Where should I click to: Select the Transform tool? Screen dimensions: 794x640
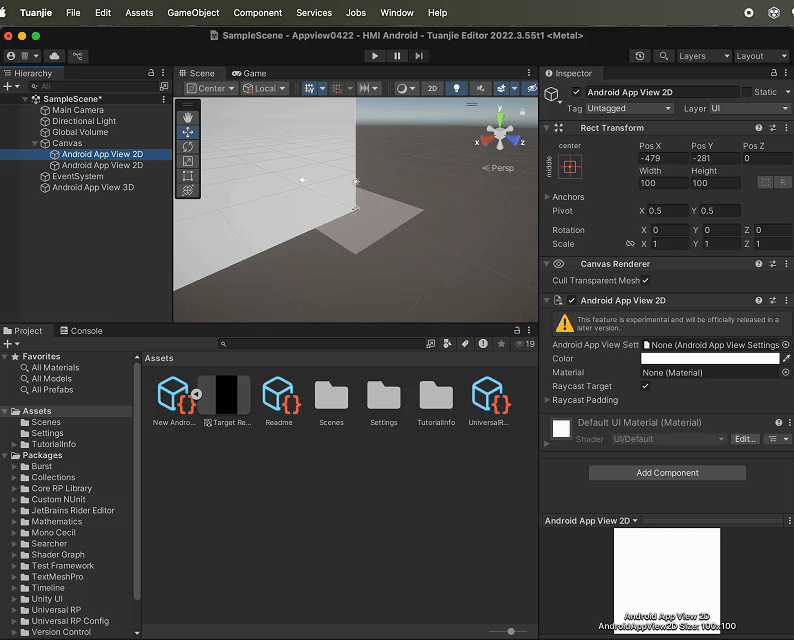pyautogui.click(x=187, y=190)
